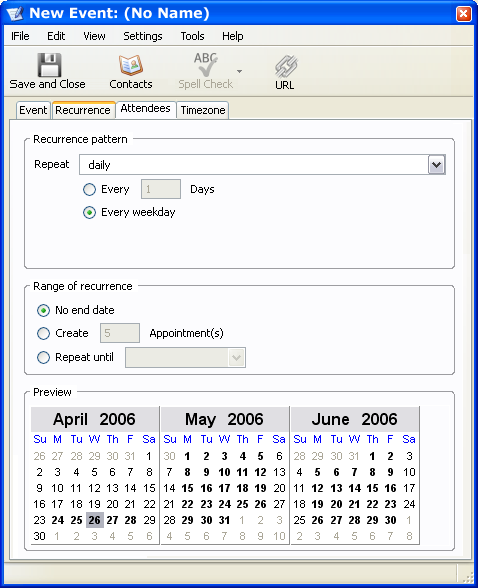Open Contacts address book icon
The width and height of the screenshot is (478, 588).
click(131, 65)
